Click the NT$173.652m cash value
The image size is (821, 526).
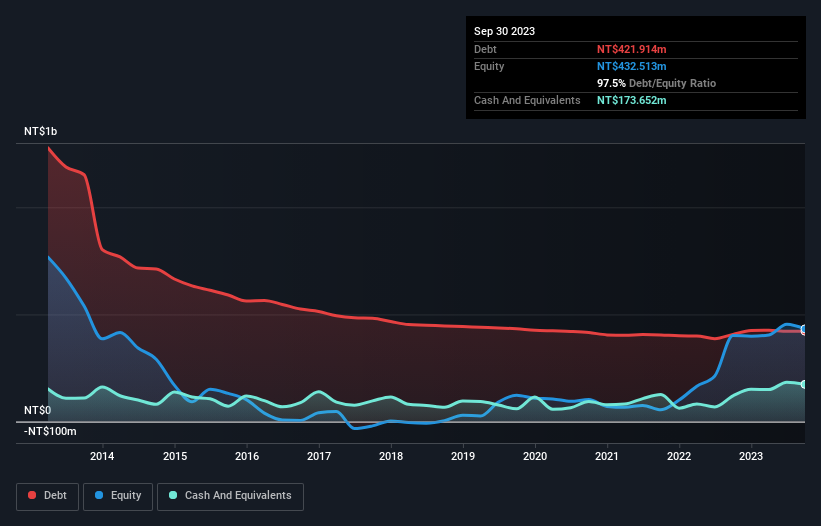631,100
